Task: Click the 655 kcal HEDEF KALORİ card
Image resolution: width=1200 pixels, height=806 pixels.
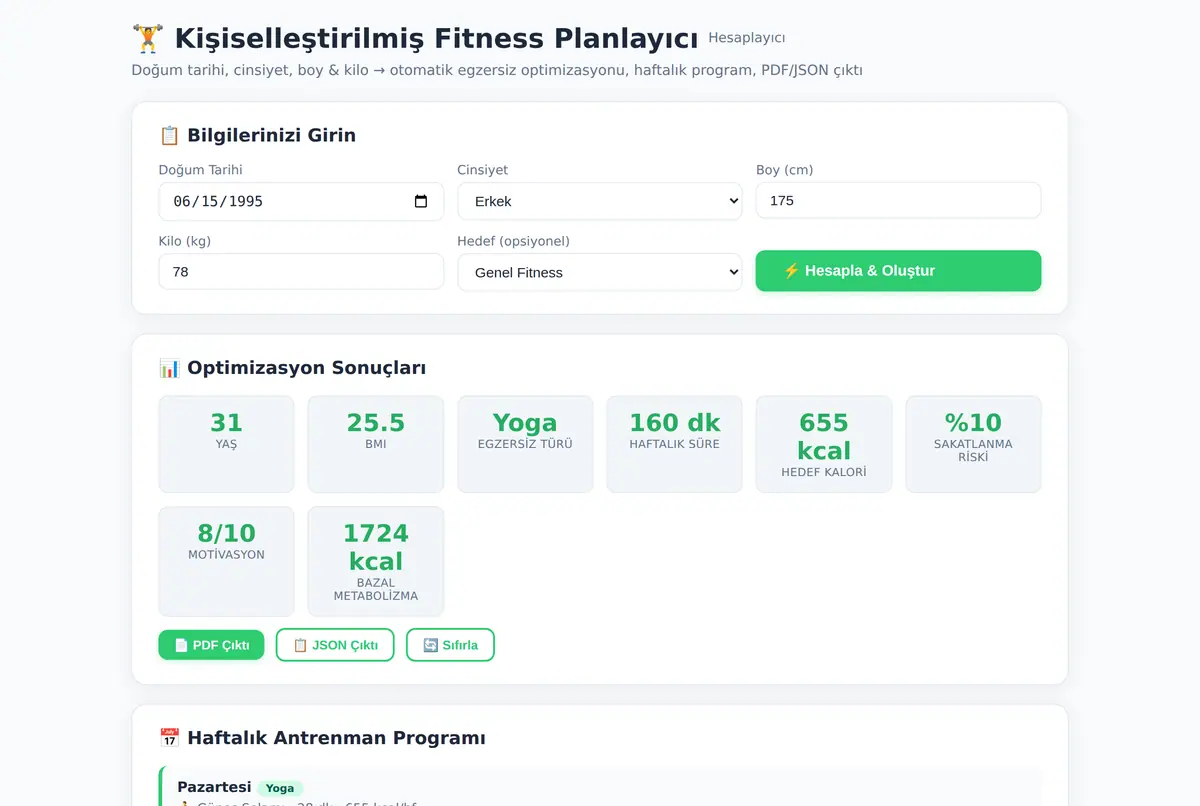Action: click(824, 444)
